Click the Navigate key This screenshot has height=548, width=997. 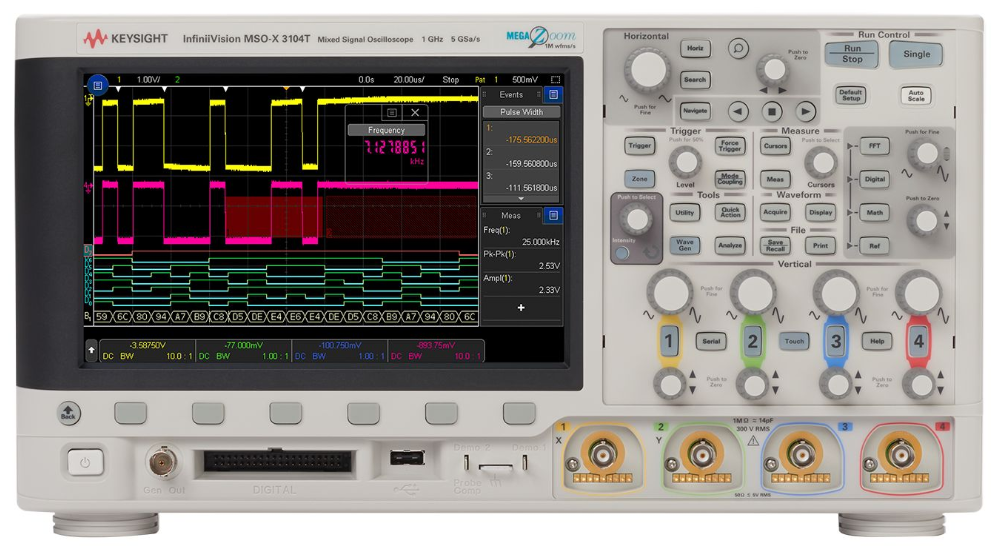[695, 111]
